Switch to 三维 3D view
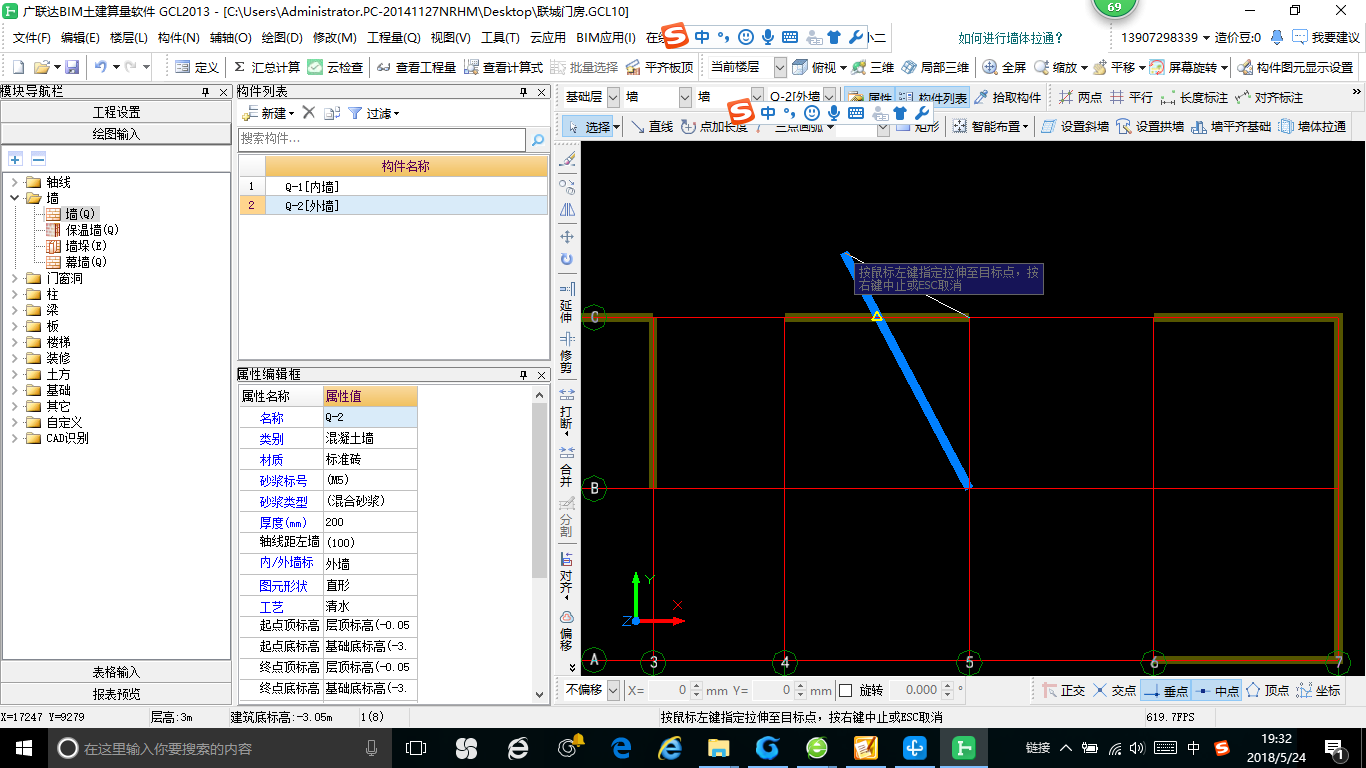The width and height of the screenshot is (1366, 768). tap(872, 67)
